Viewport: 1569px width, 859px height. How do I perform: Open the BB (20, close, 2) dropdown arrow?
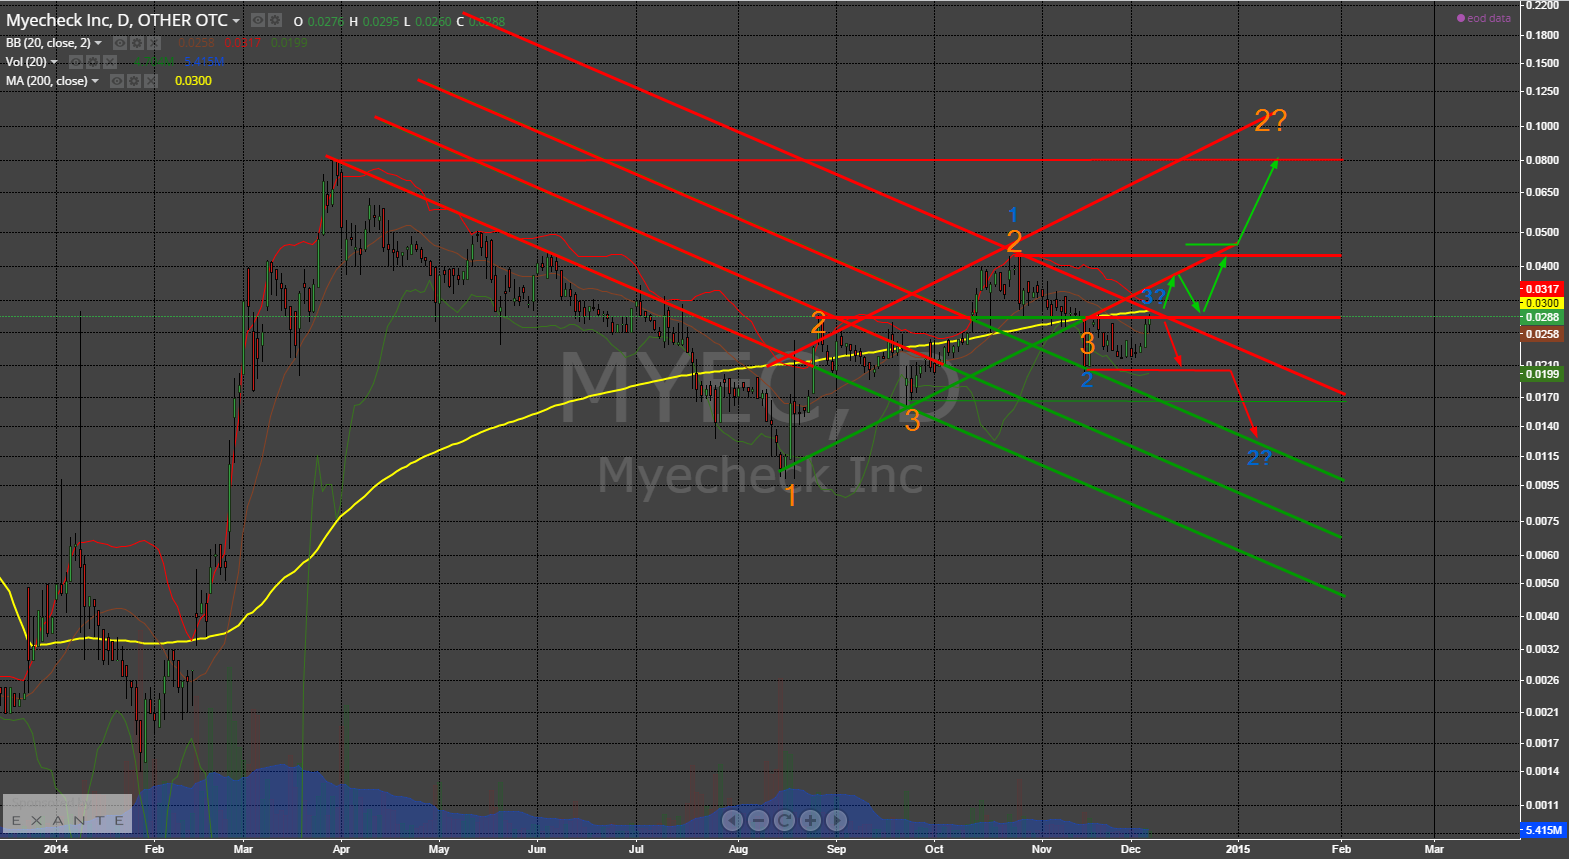tap(98, 44)
